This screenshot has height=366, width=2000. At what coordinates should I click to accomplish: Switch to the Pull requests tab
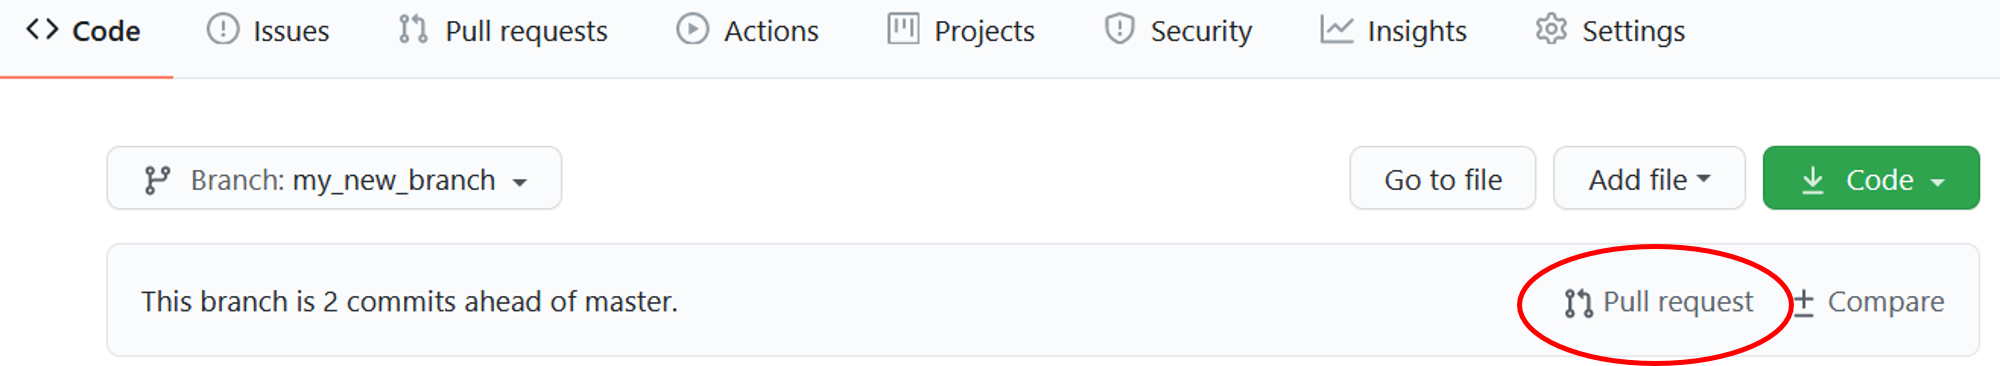coord(502,31)
